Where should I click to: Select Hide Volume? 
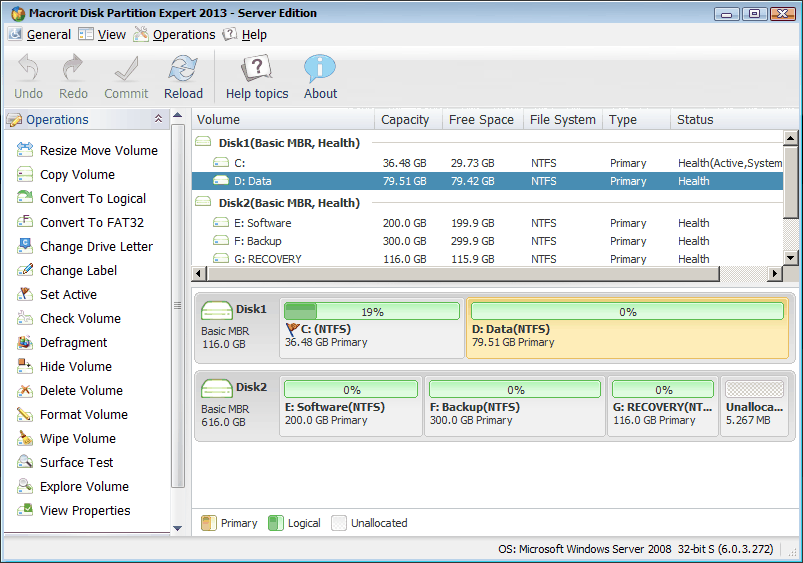(64, 366)
